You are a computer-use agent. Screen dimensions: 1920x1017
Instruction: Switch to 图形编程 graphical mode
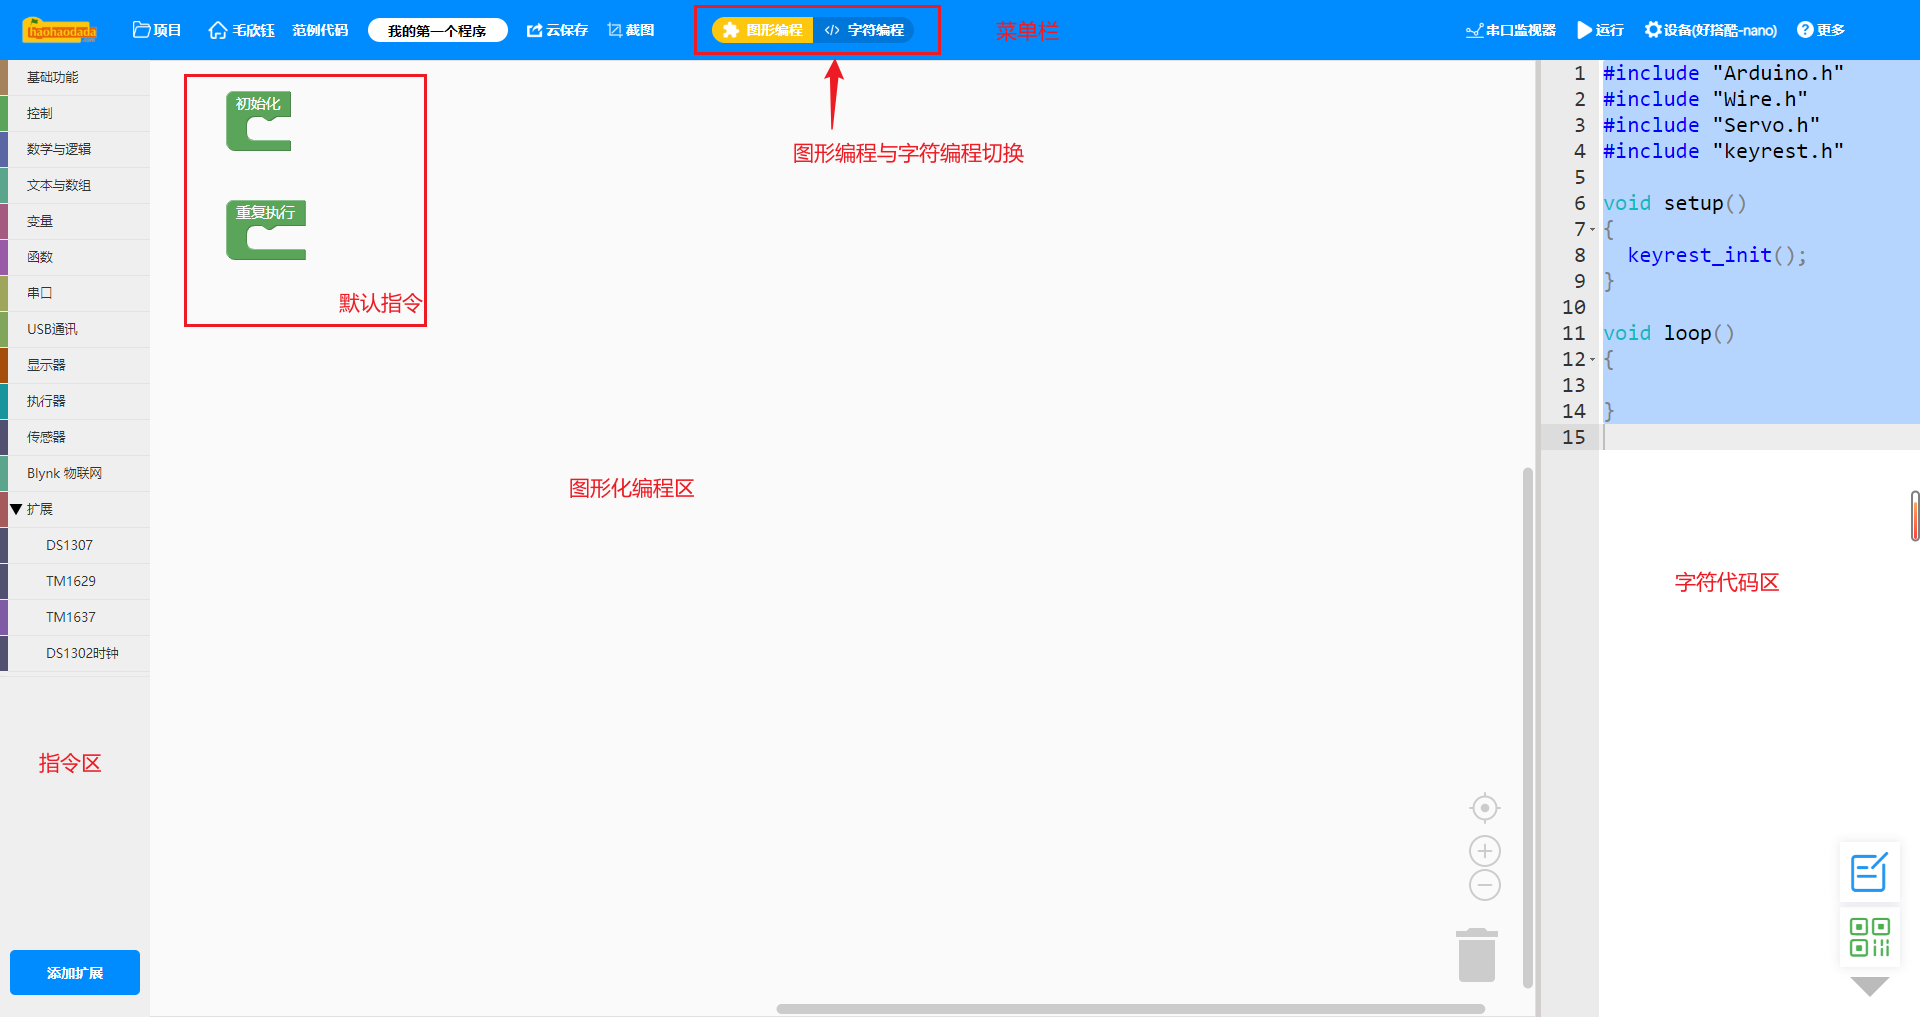[x=763, y=30]
